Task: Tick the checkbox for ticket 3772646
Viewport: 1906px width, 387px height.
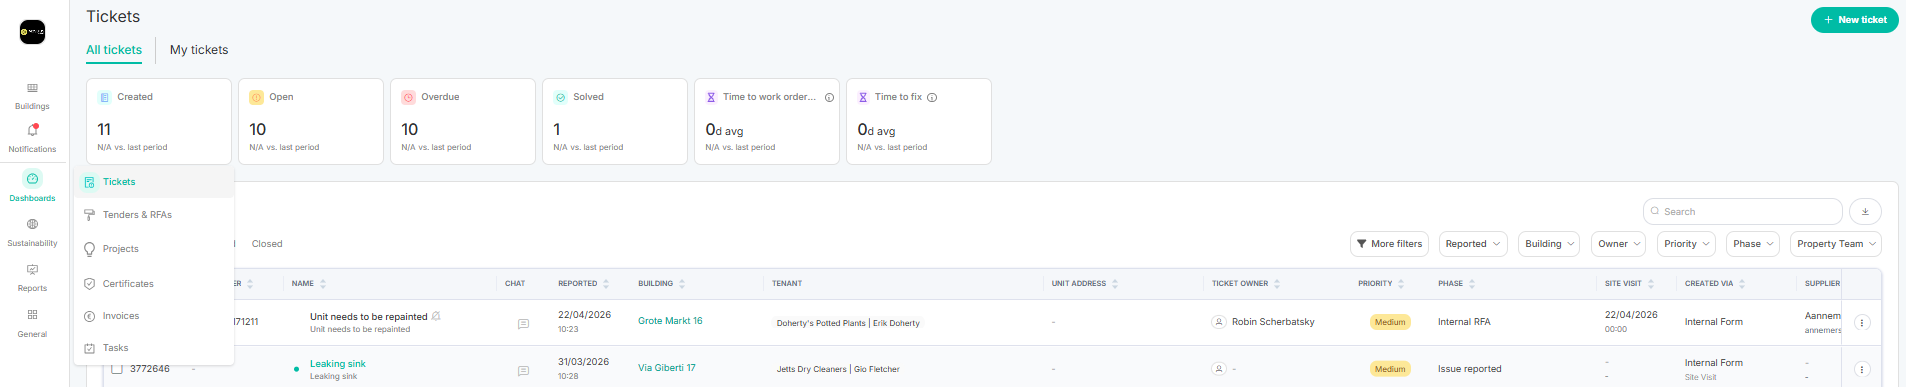Action: (117, 369)
